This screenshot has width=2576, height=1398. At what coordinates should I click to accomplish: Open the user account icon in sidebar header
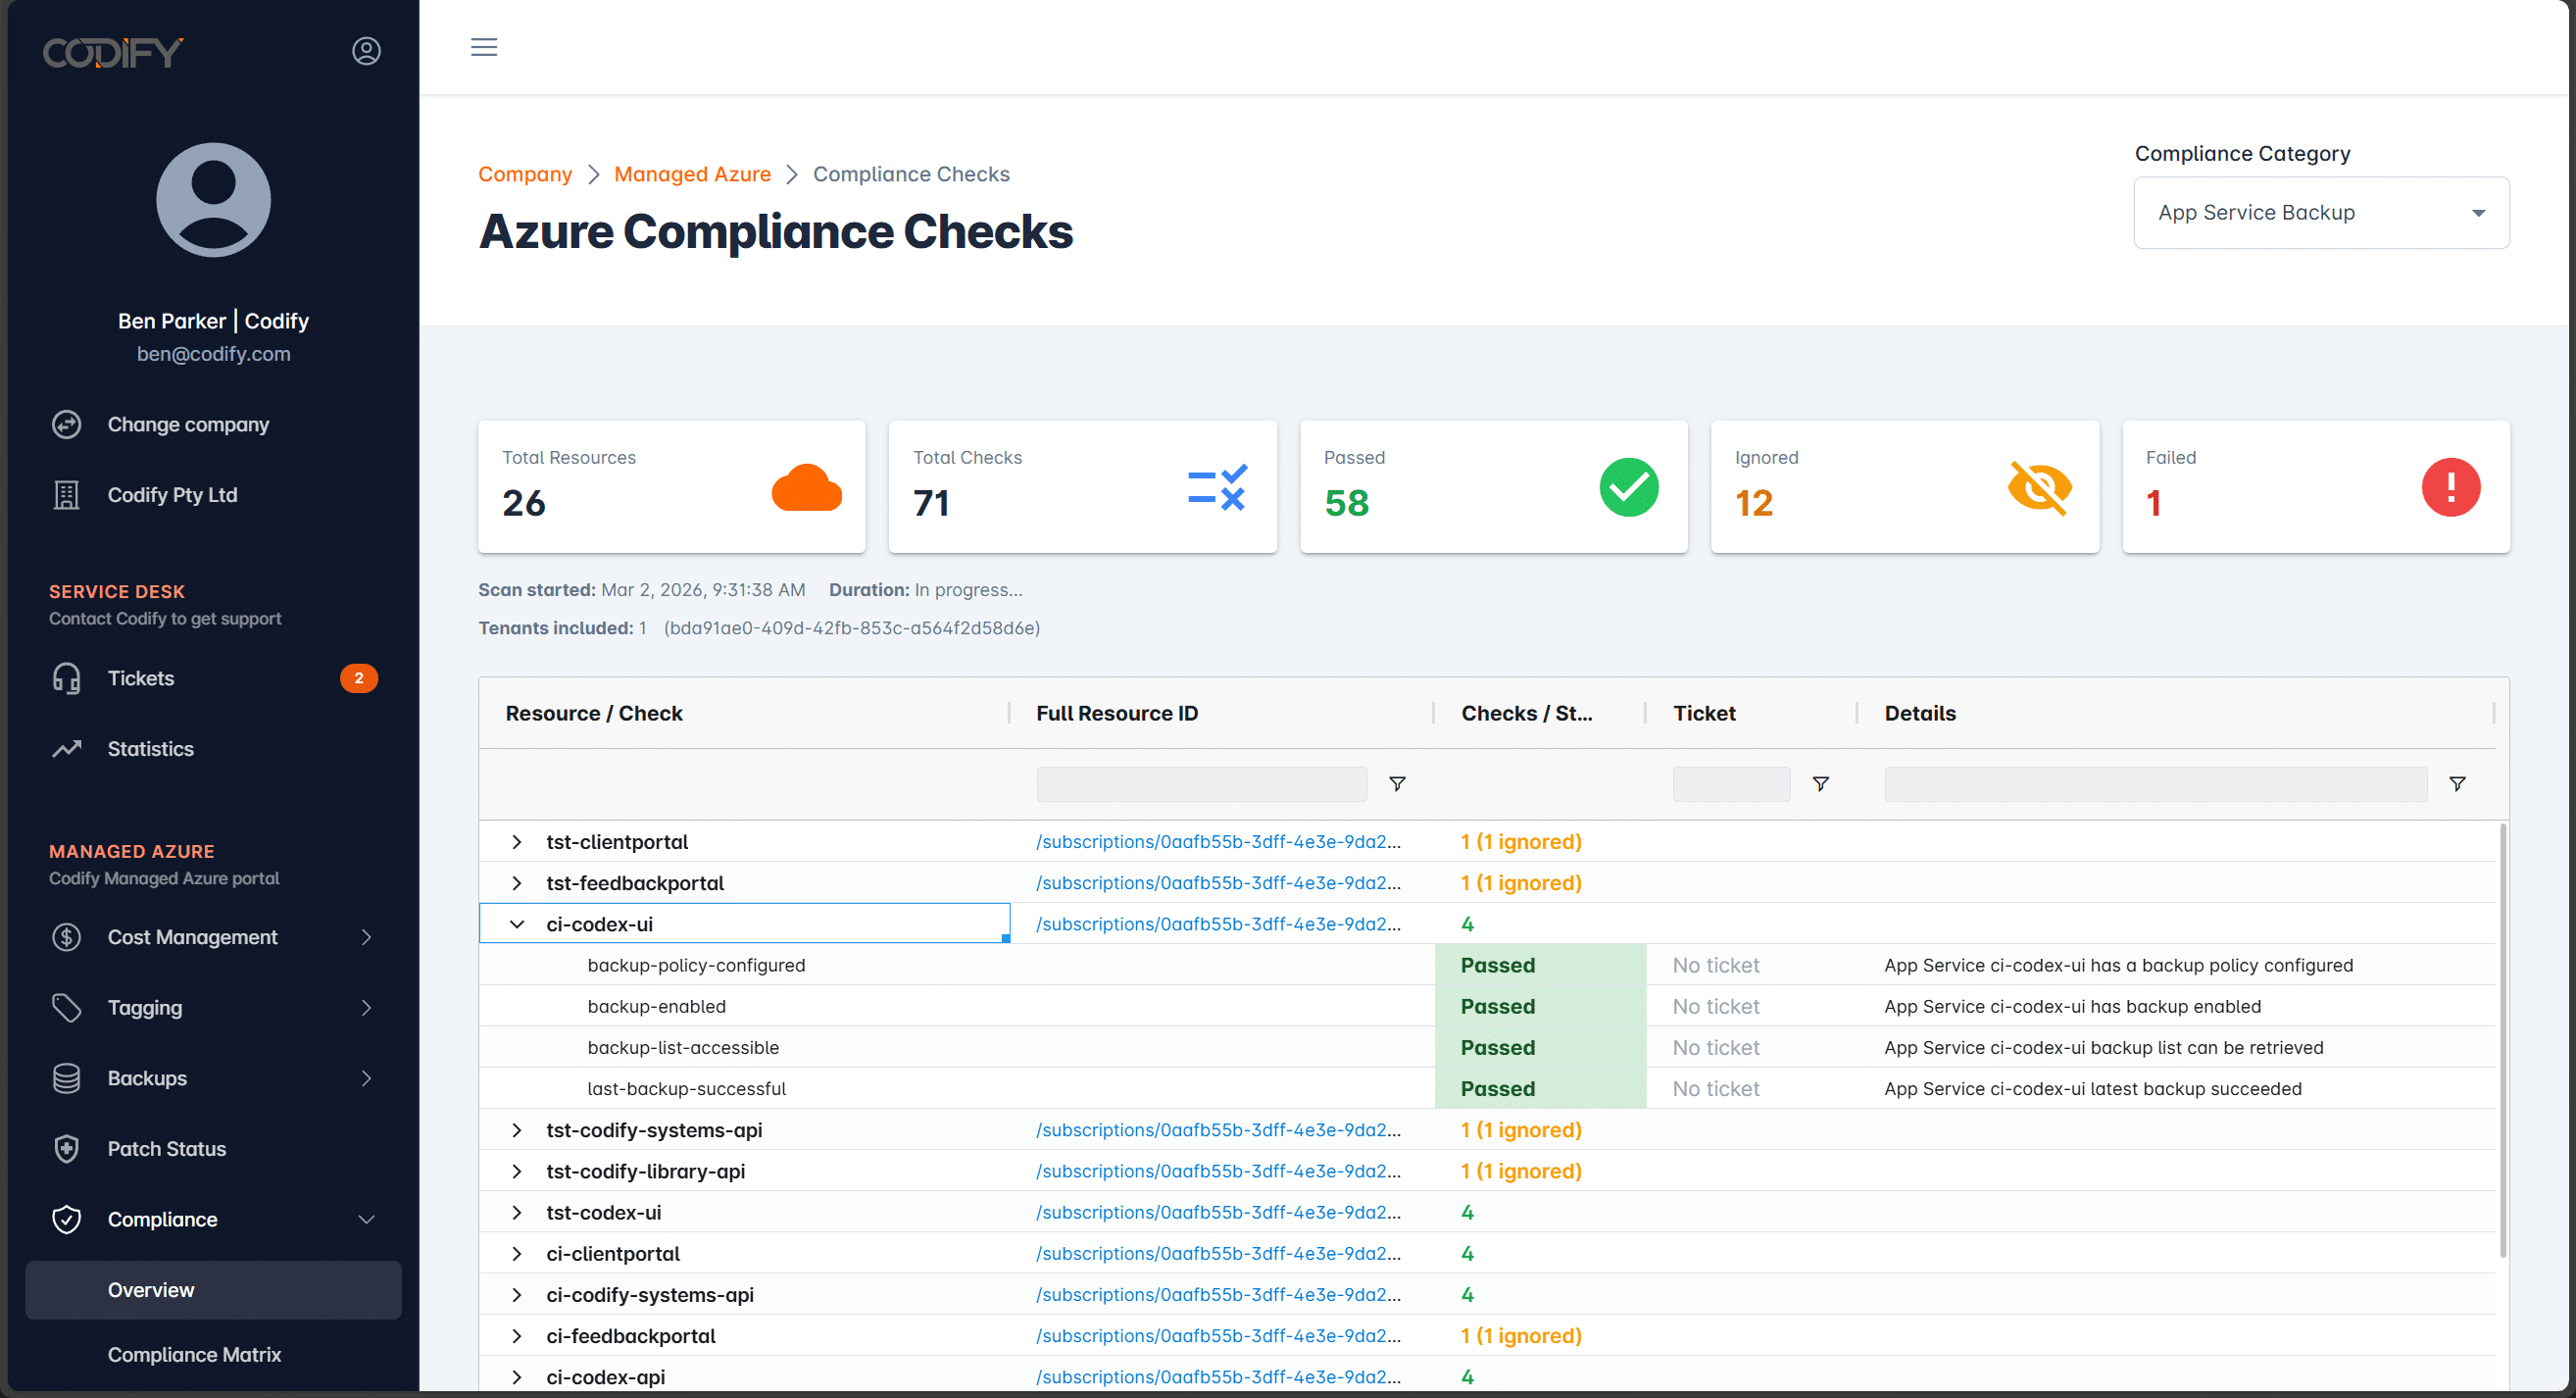[366, 51]
